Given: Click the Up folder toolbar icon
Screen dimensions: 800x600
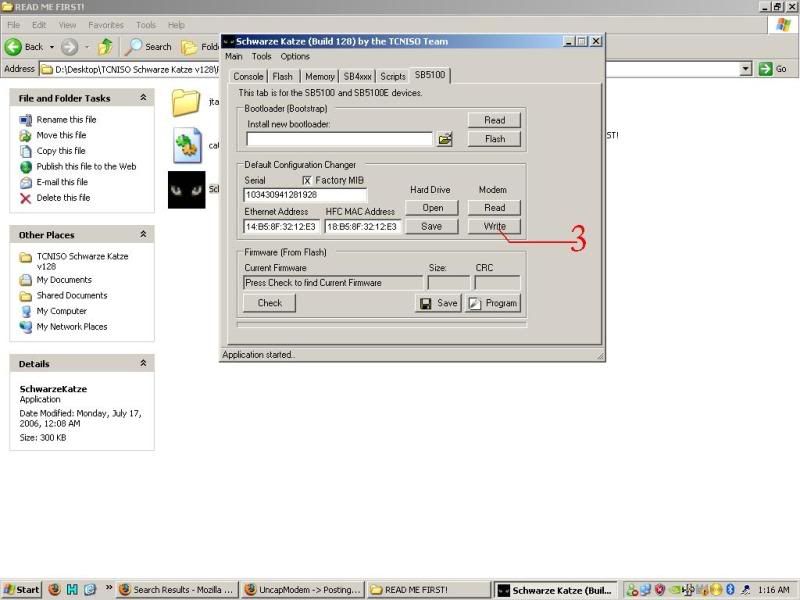Looking at the screenshot, I should pyautogui.click(x=105, y=46).
